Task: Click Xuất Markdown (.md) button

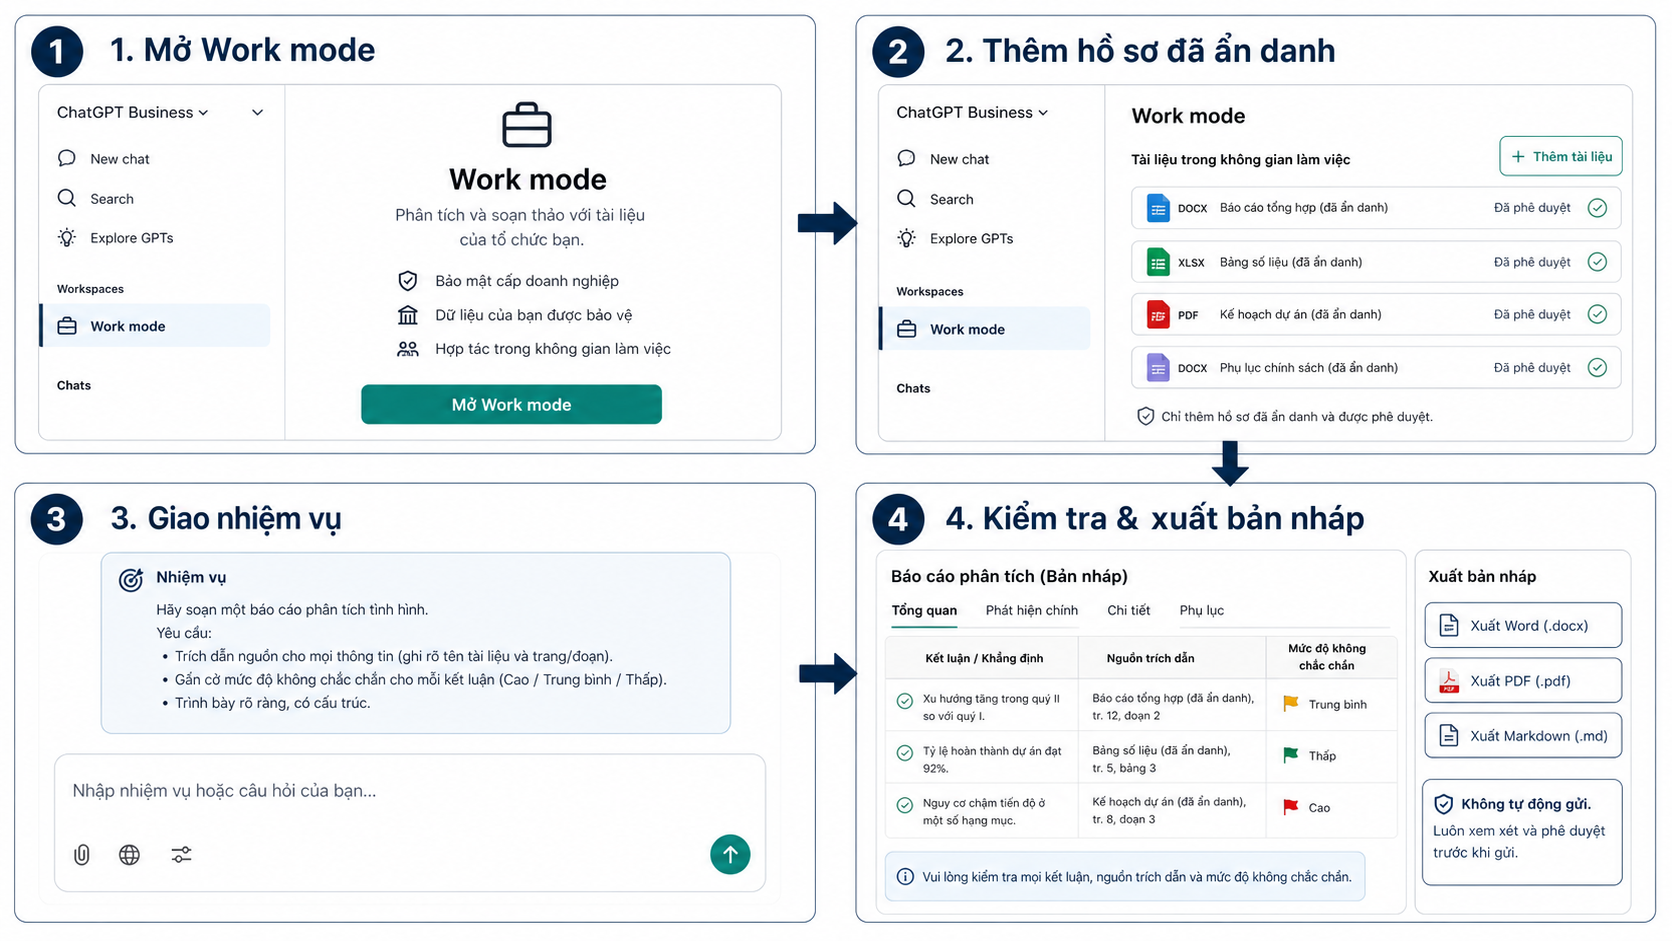Action: point(1522,735)
